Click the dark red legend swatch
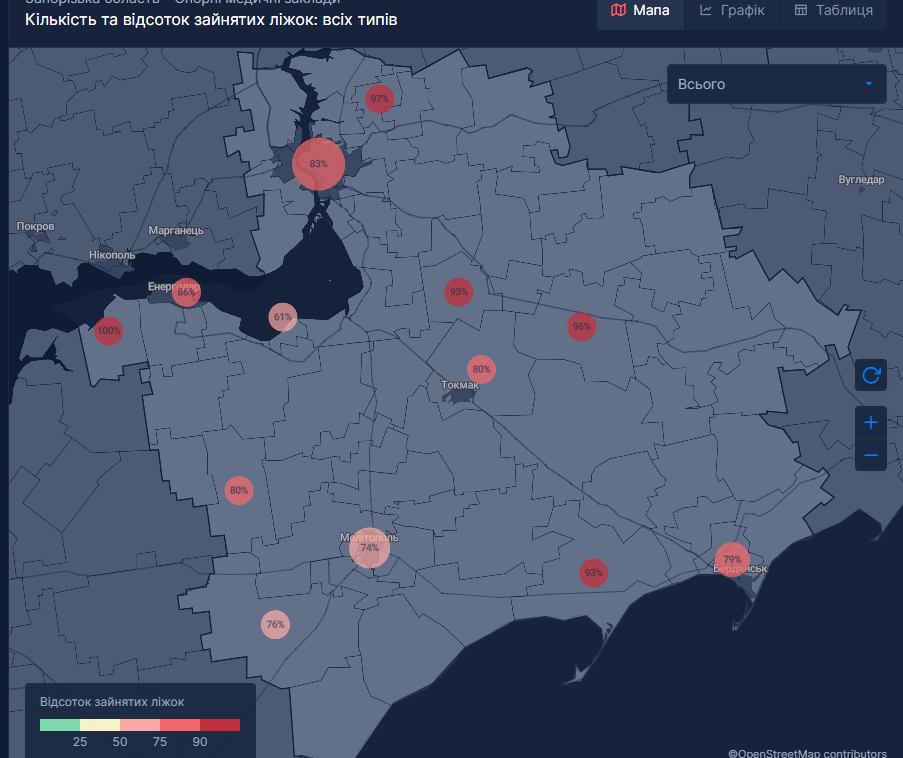Image resolution: width=903 pixels, height=758 pixels. 220,725
